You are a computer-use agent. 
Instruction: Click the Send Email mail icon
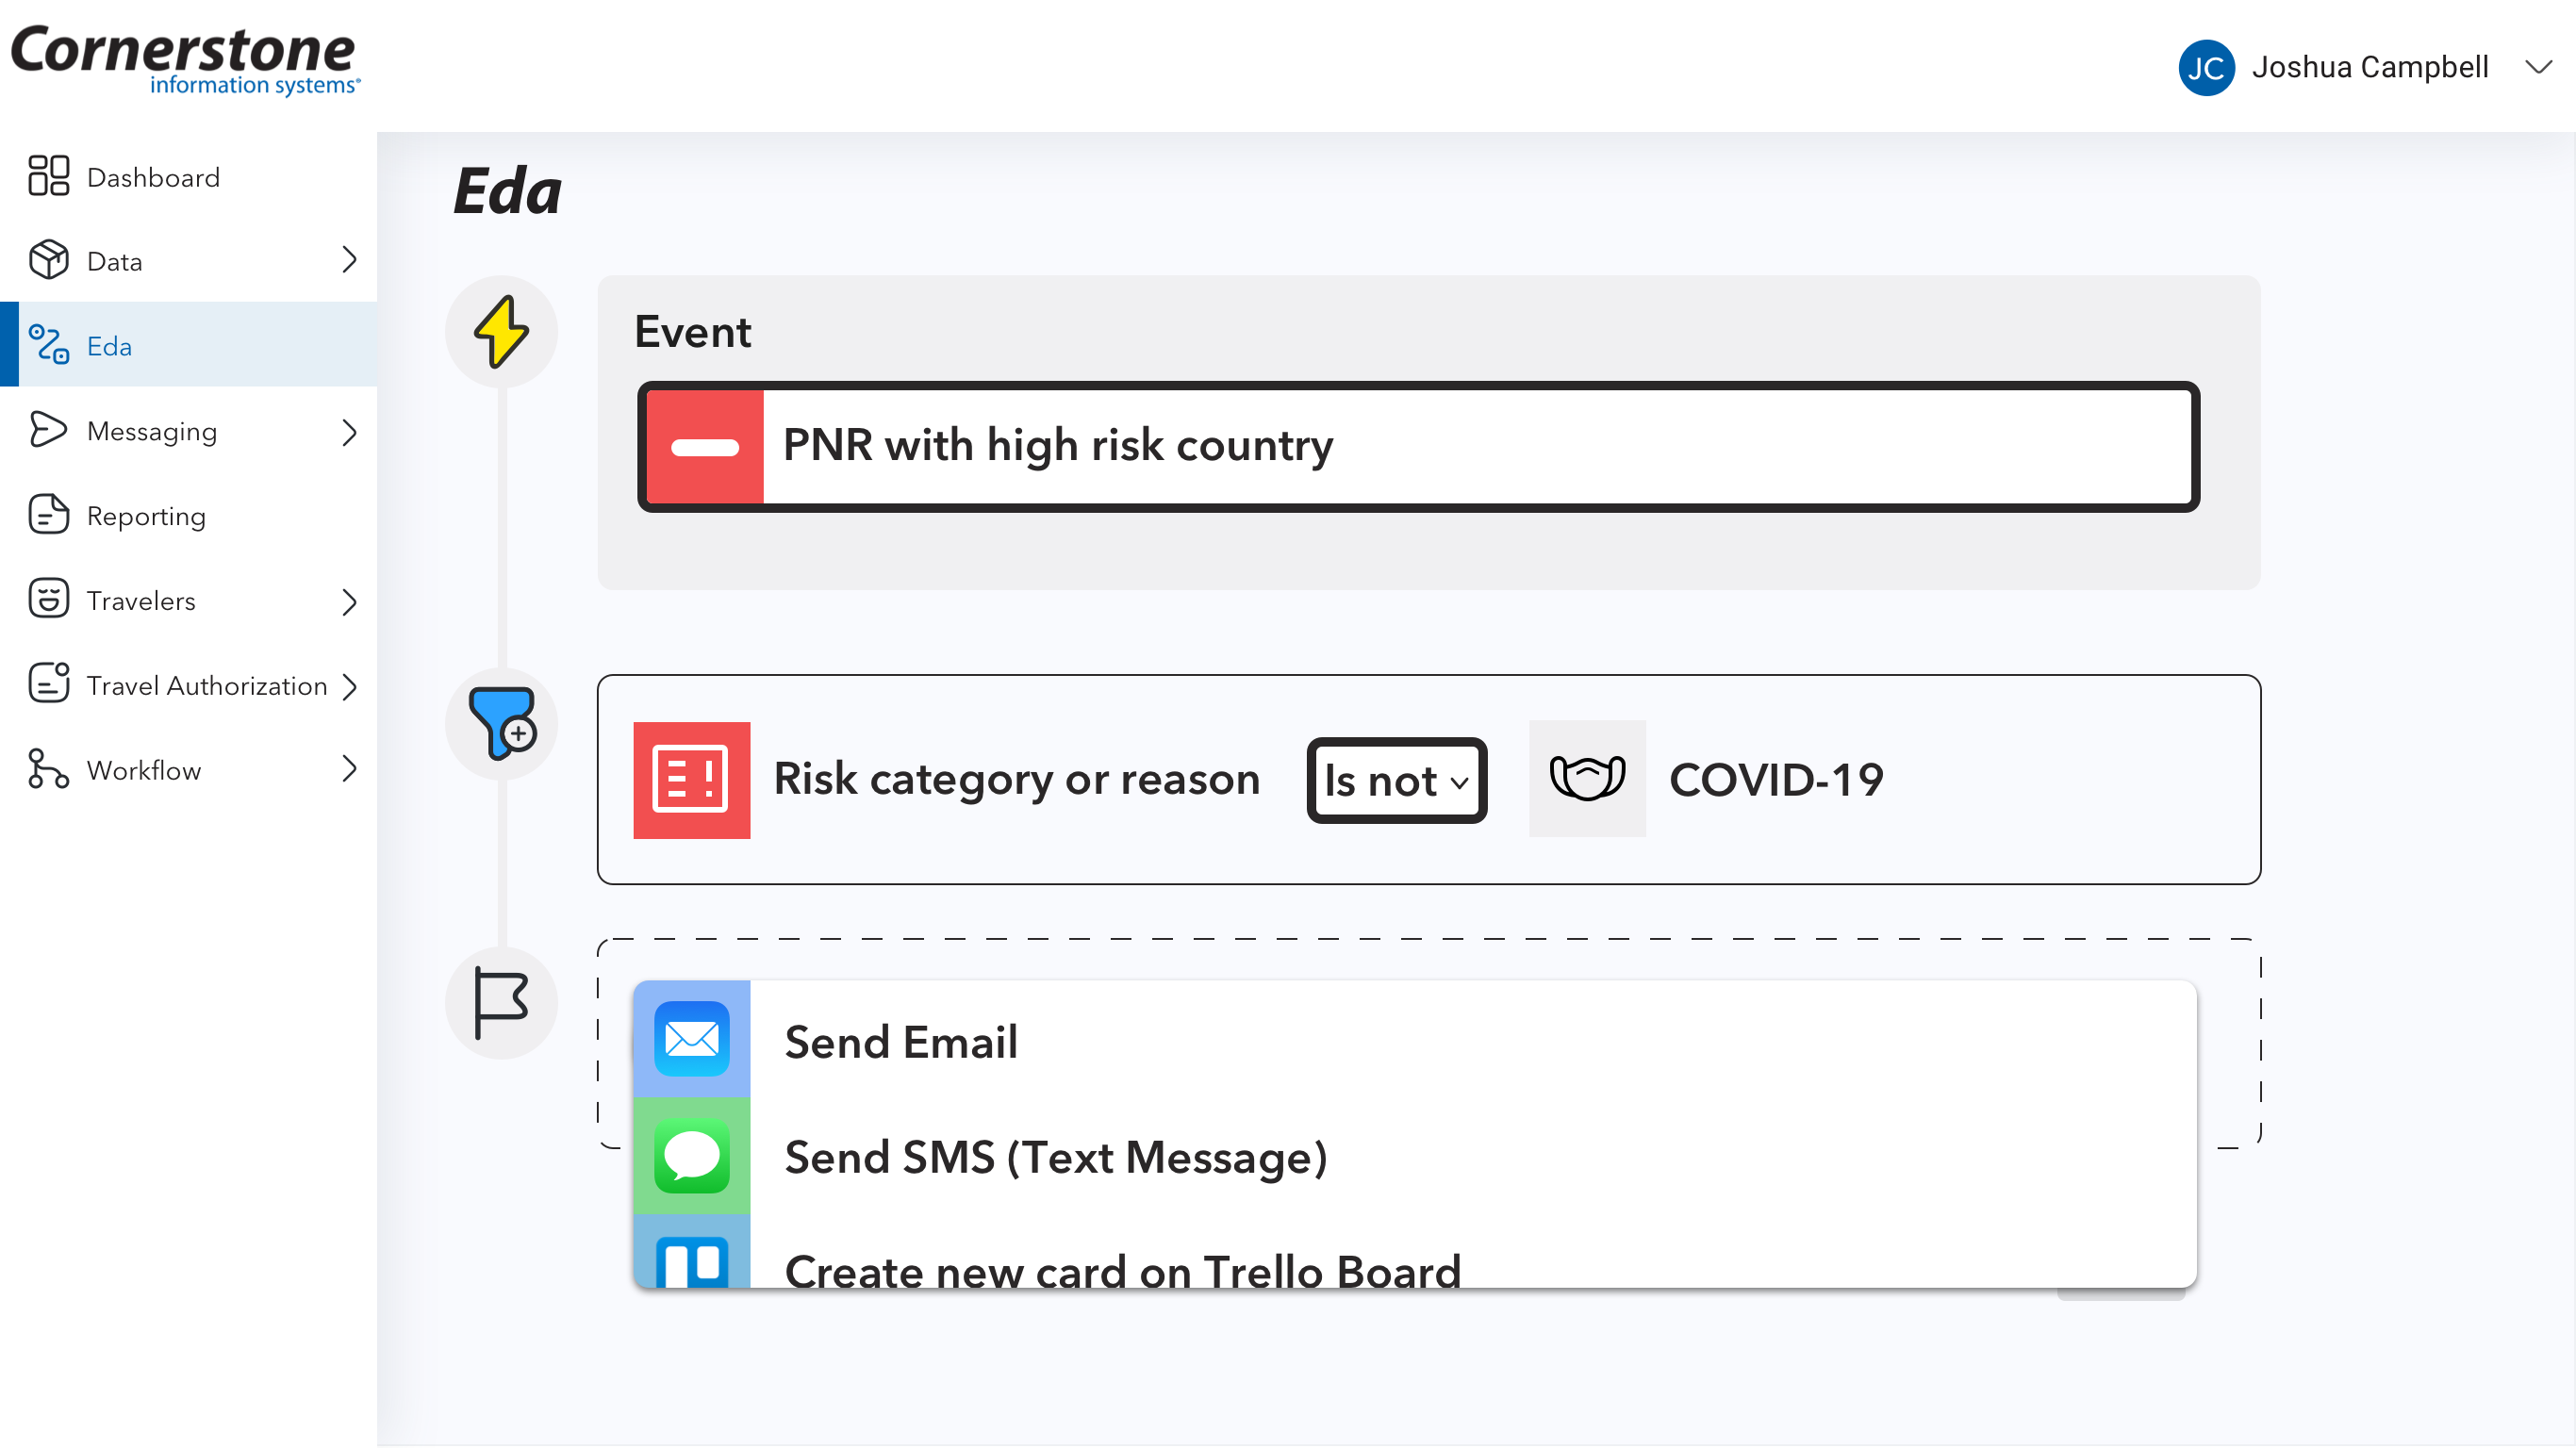coord(691,1039)
